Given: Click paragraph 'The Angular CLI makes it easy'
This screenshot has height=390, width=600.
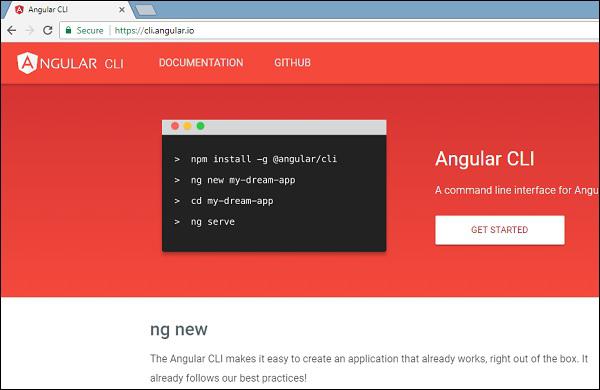Looking at the screenshot, I should click(x=369, y=359).
